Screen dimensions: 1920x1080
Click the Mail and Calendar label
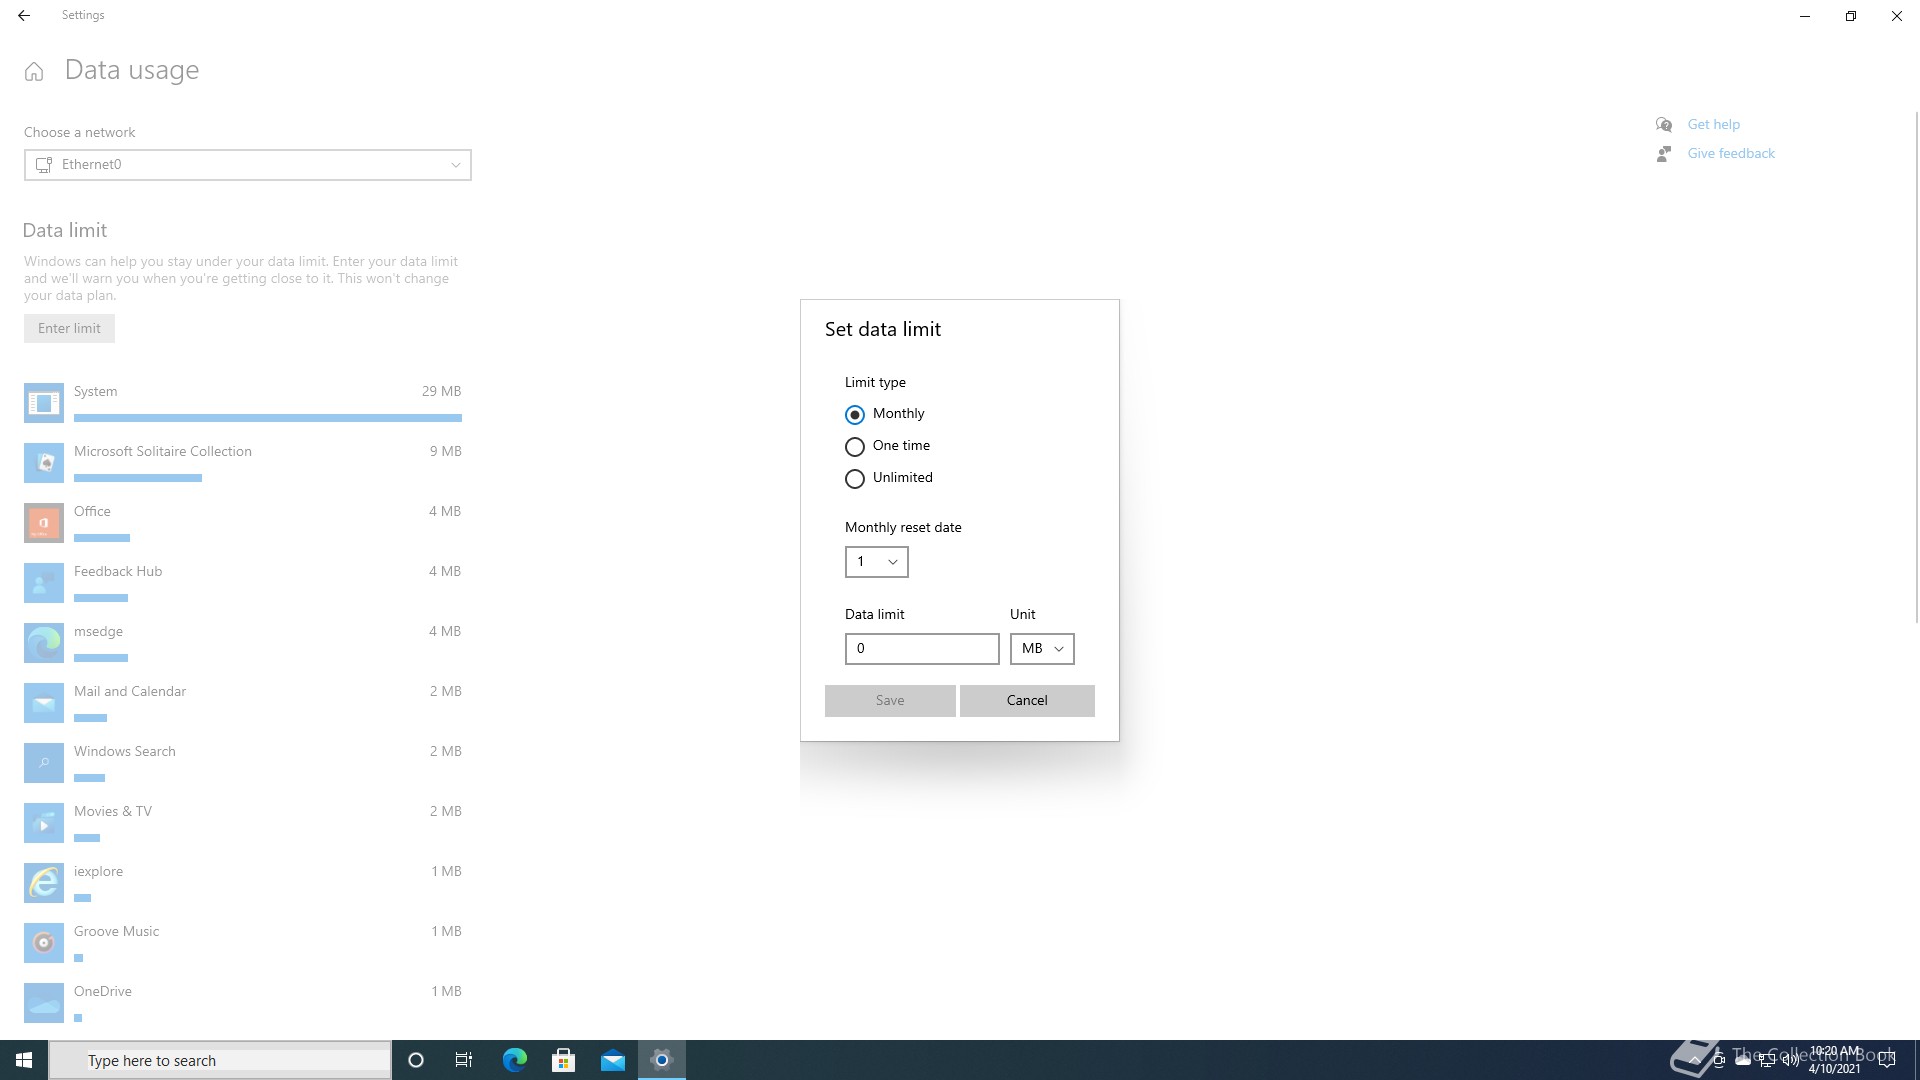pos(130,692)
